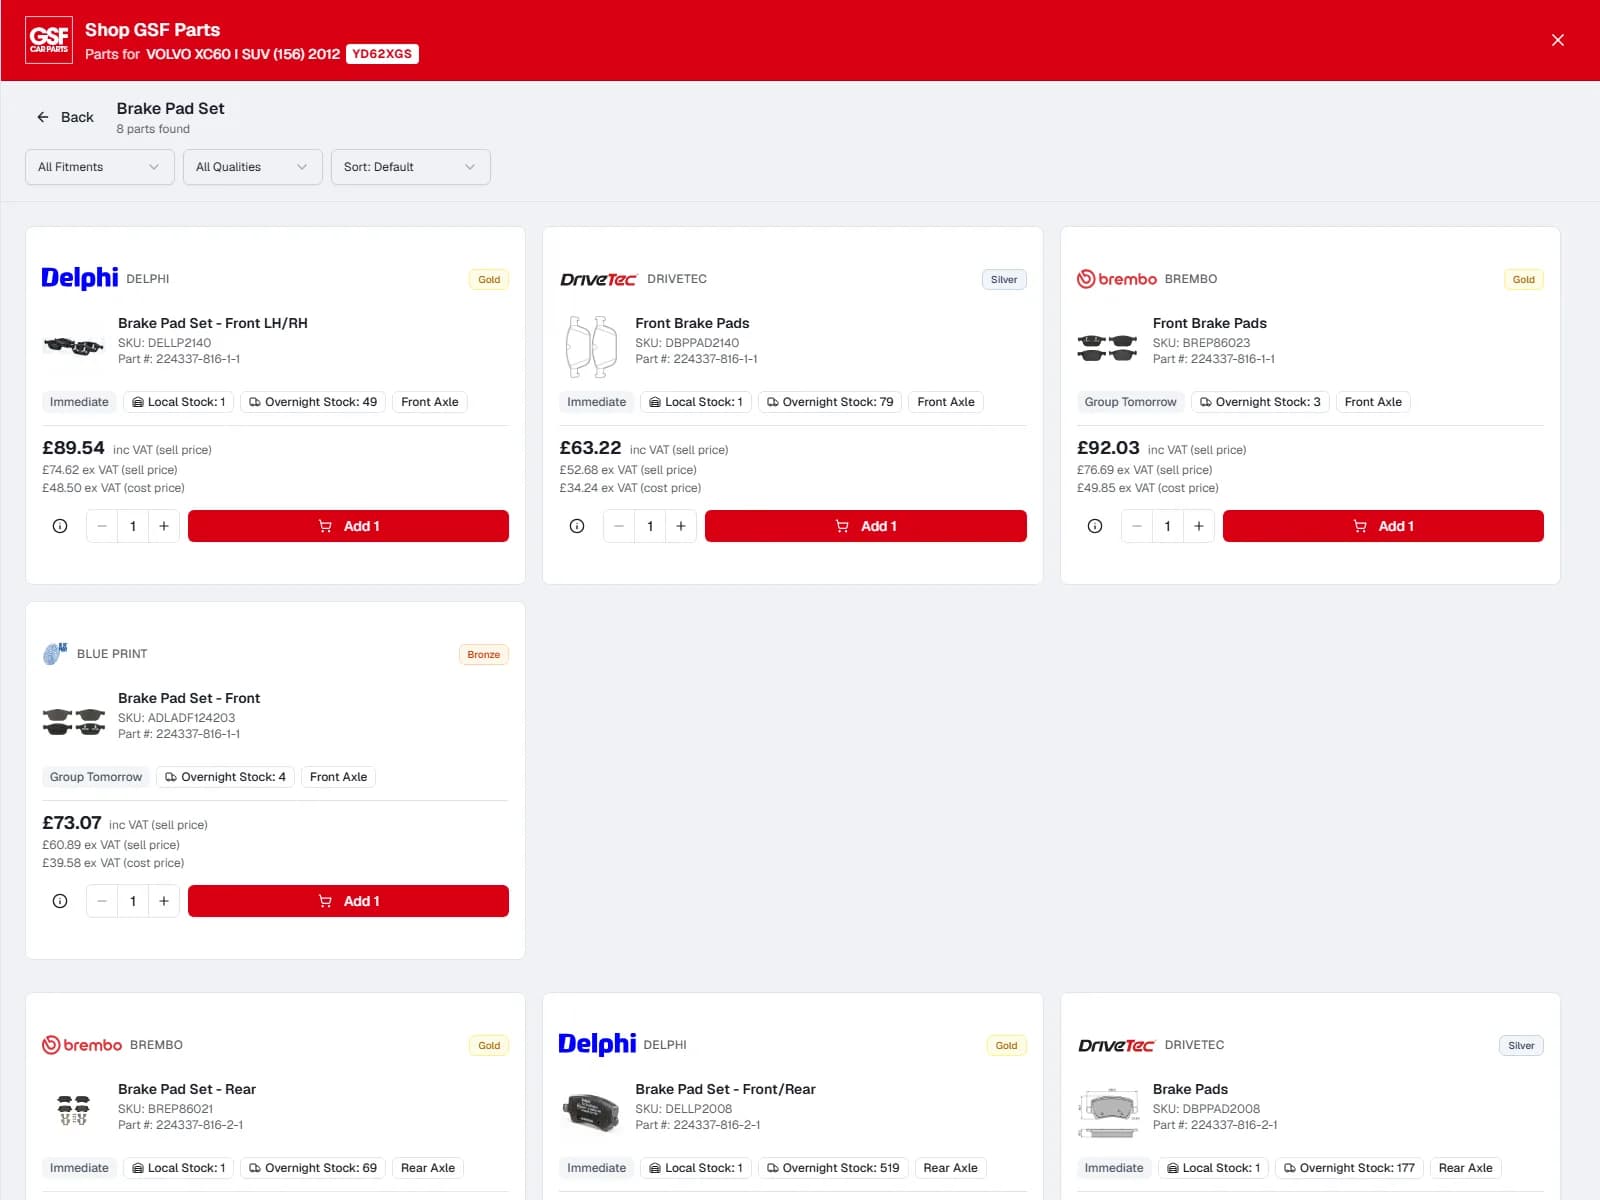Click 'Brake Pad Set - Front/Rear' title
This screenshot has height=1200, width=1600.
(x=725, y=1089)
